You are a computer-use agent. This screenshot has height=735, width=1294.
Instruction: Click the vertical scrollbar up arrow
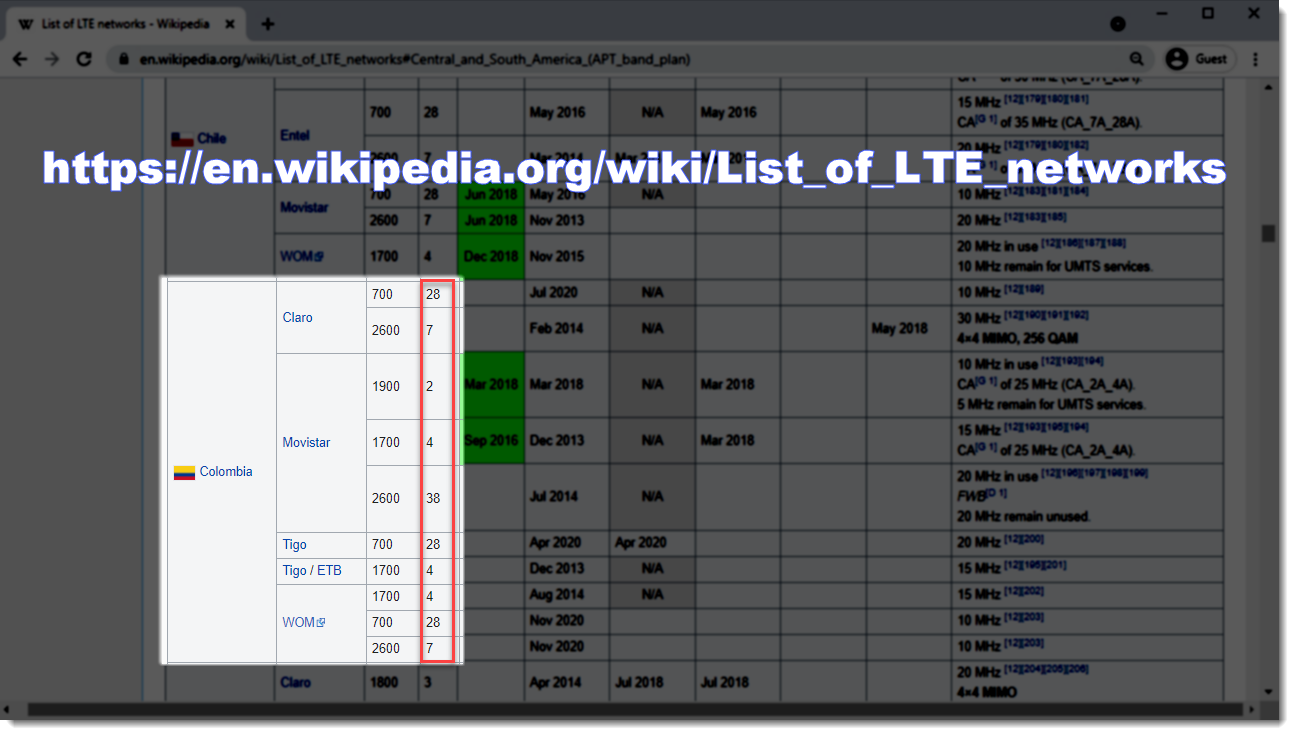point(1269,85)
